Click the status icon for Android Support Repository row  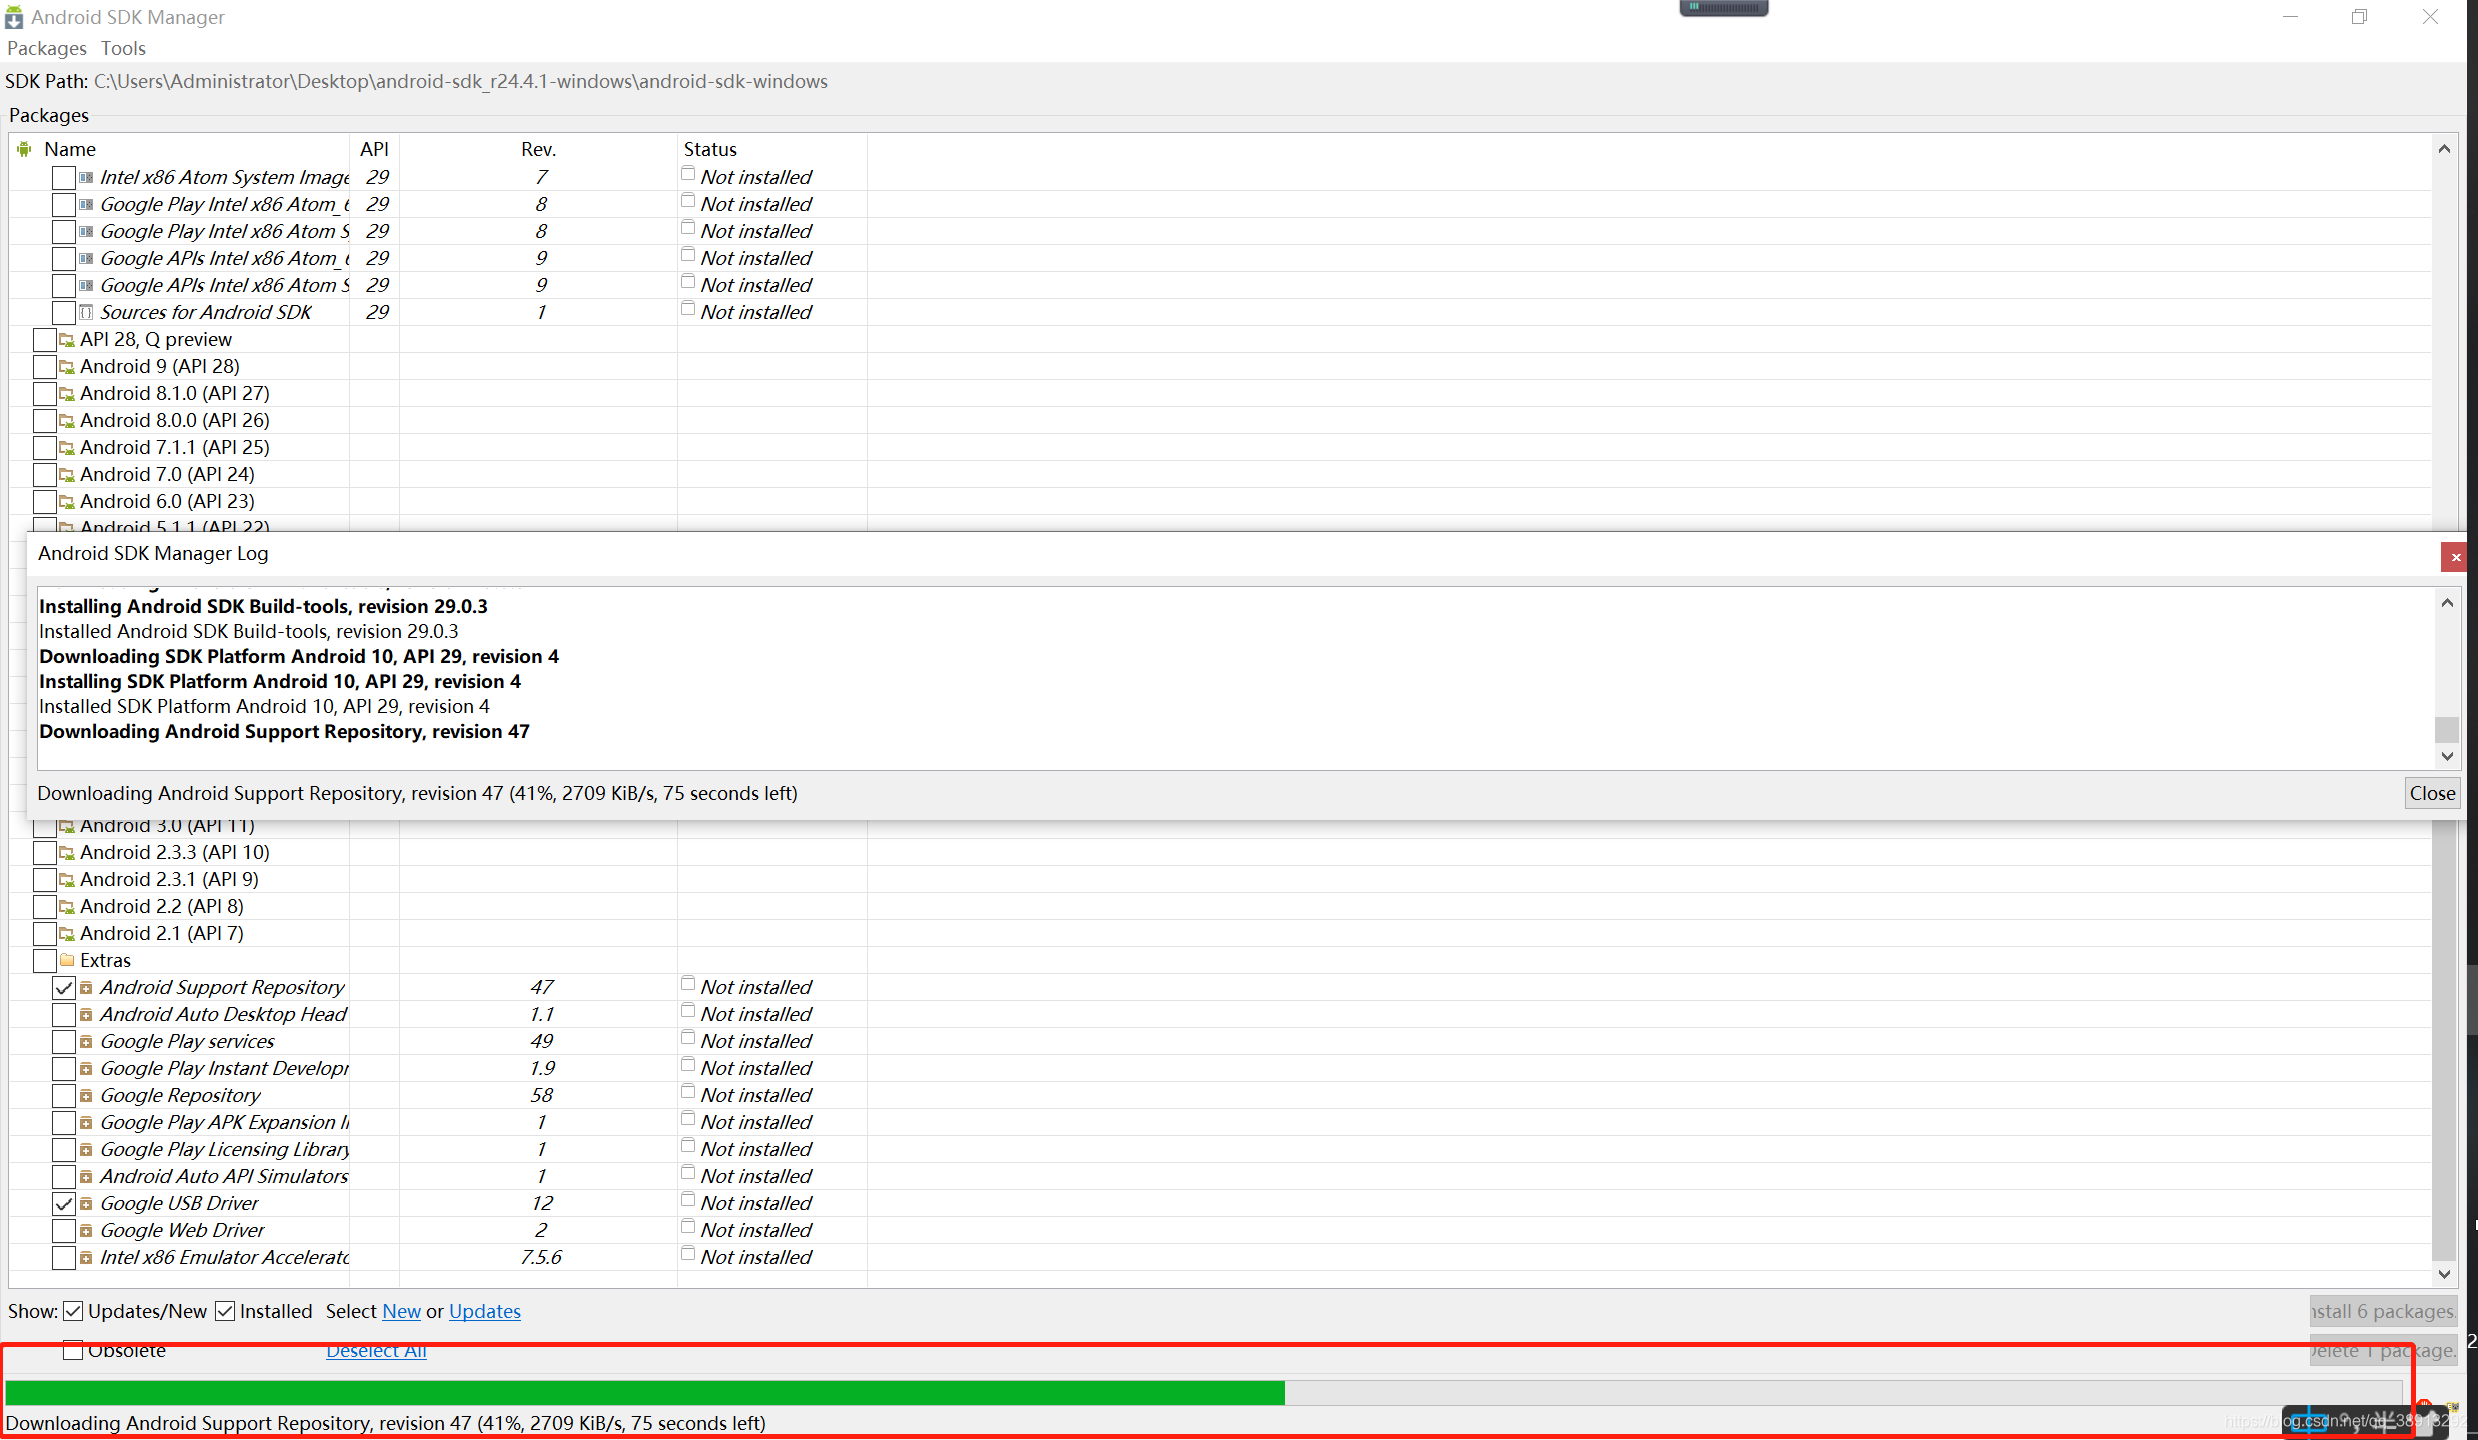[688, 983]
